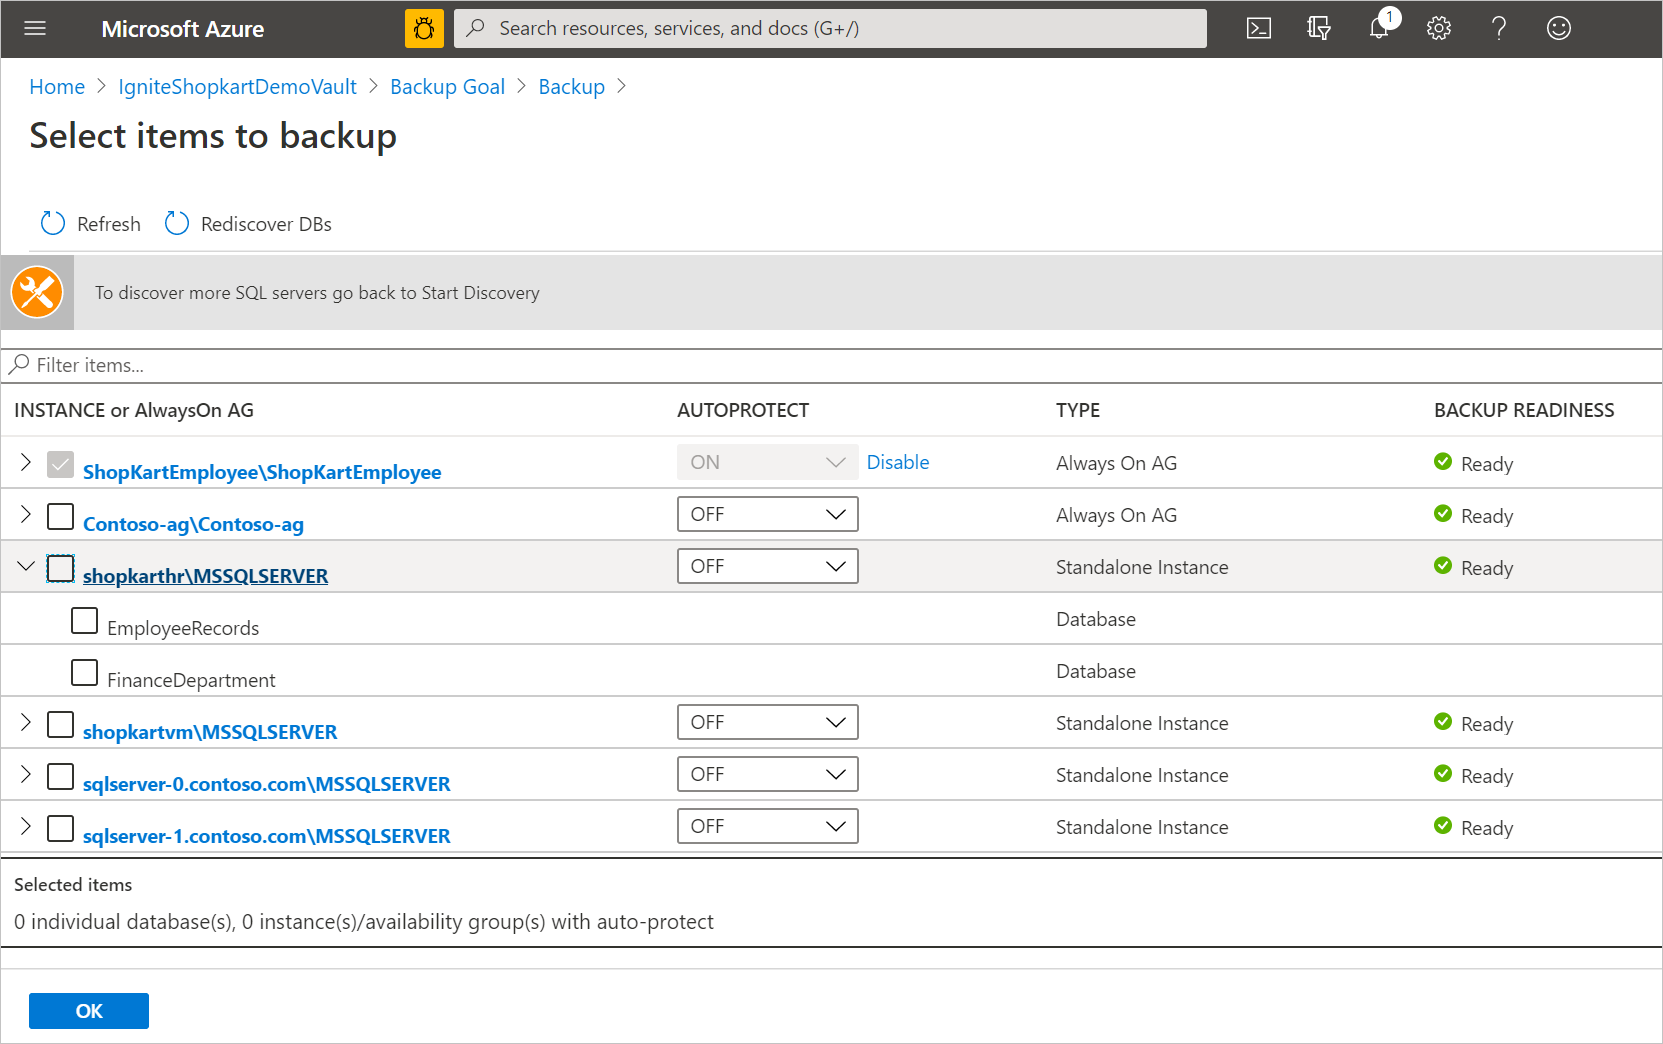Expand the ShopKartEmployee availability group
This screenshot has width=1663, height=1044.
(x=26, y=462)
